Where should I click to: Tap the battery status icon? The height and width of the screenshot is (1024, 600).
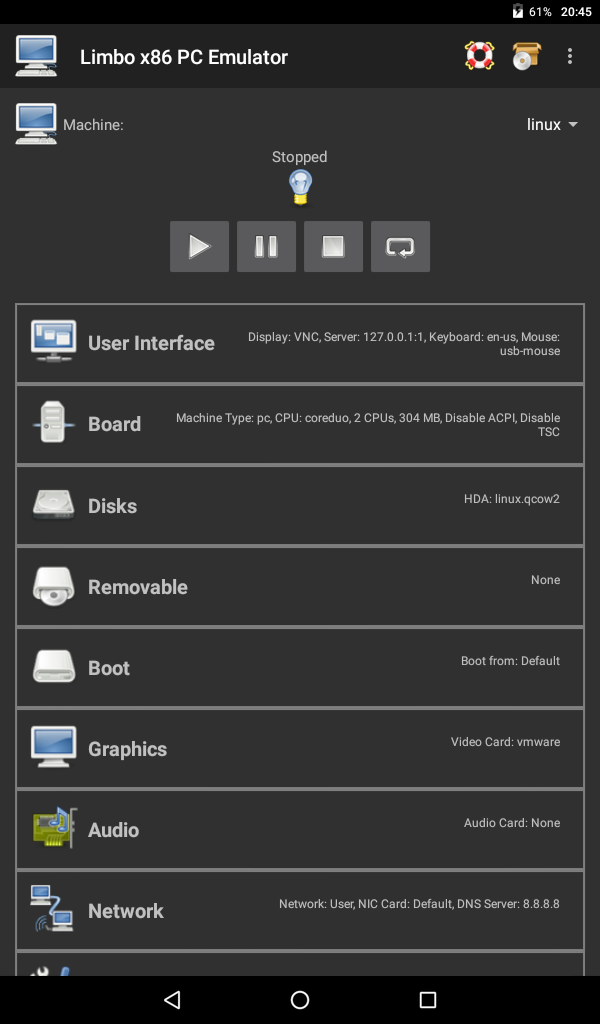[x=517, y=11]
